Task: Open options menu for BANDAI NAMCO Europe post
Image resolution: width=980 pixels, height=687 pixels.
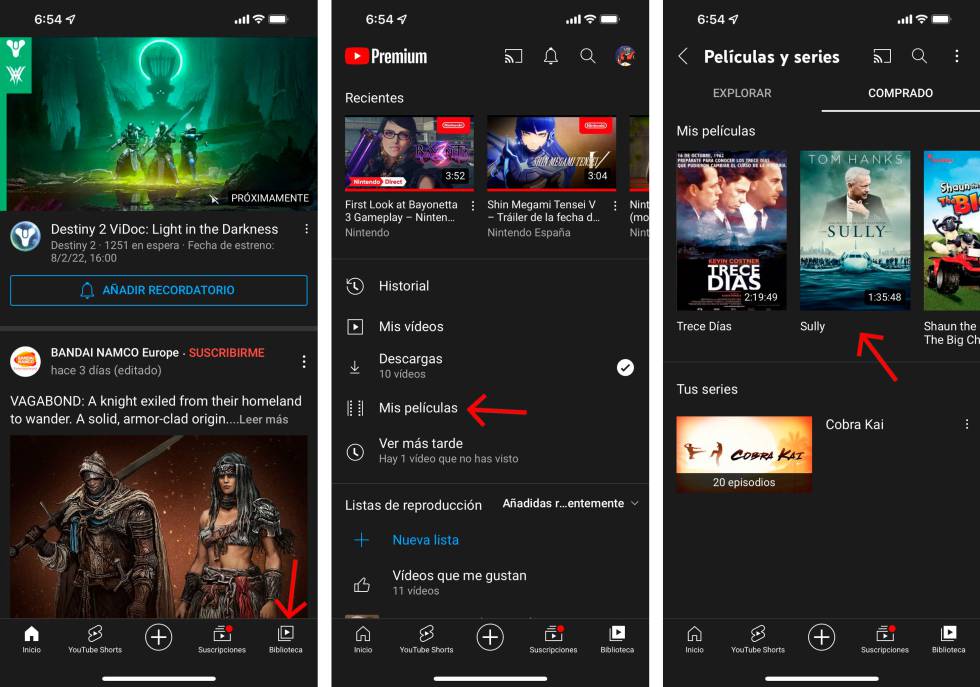Action: coord(304,361)
